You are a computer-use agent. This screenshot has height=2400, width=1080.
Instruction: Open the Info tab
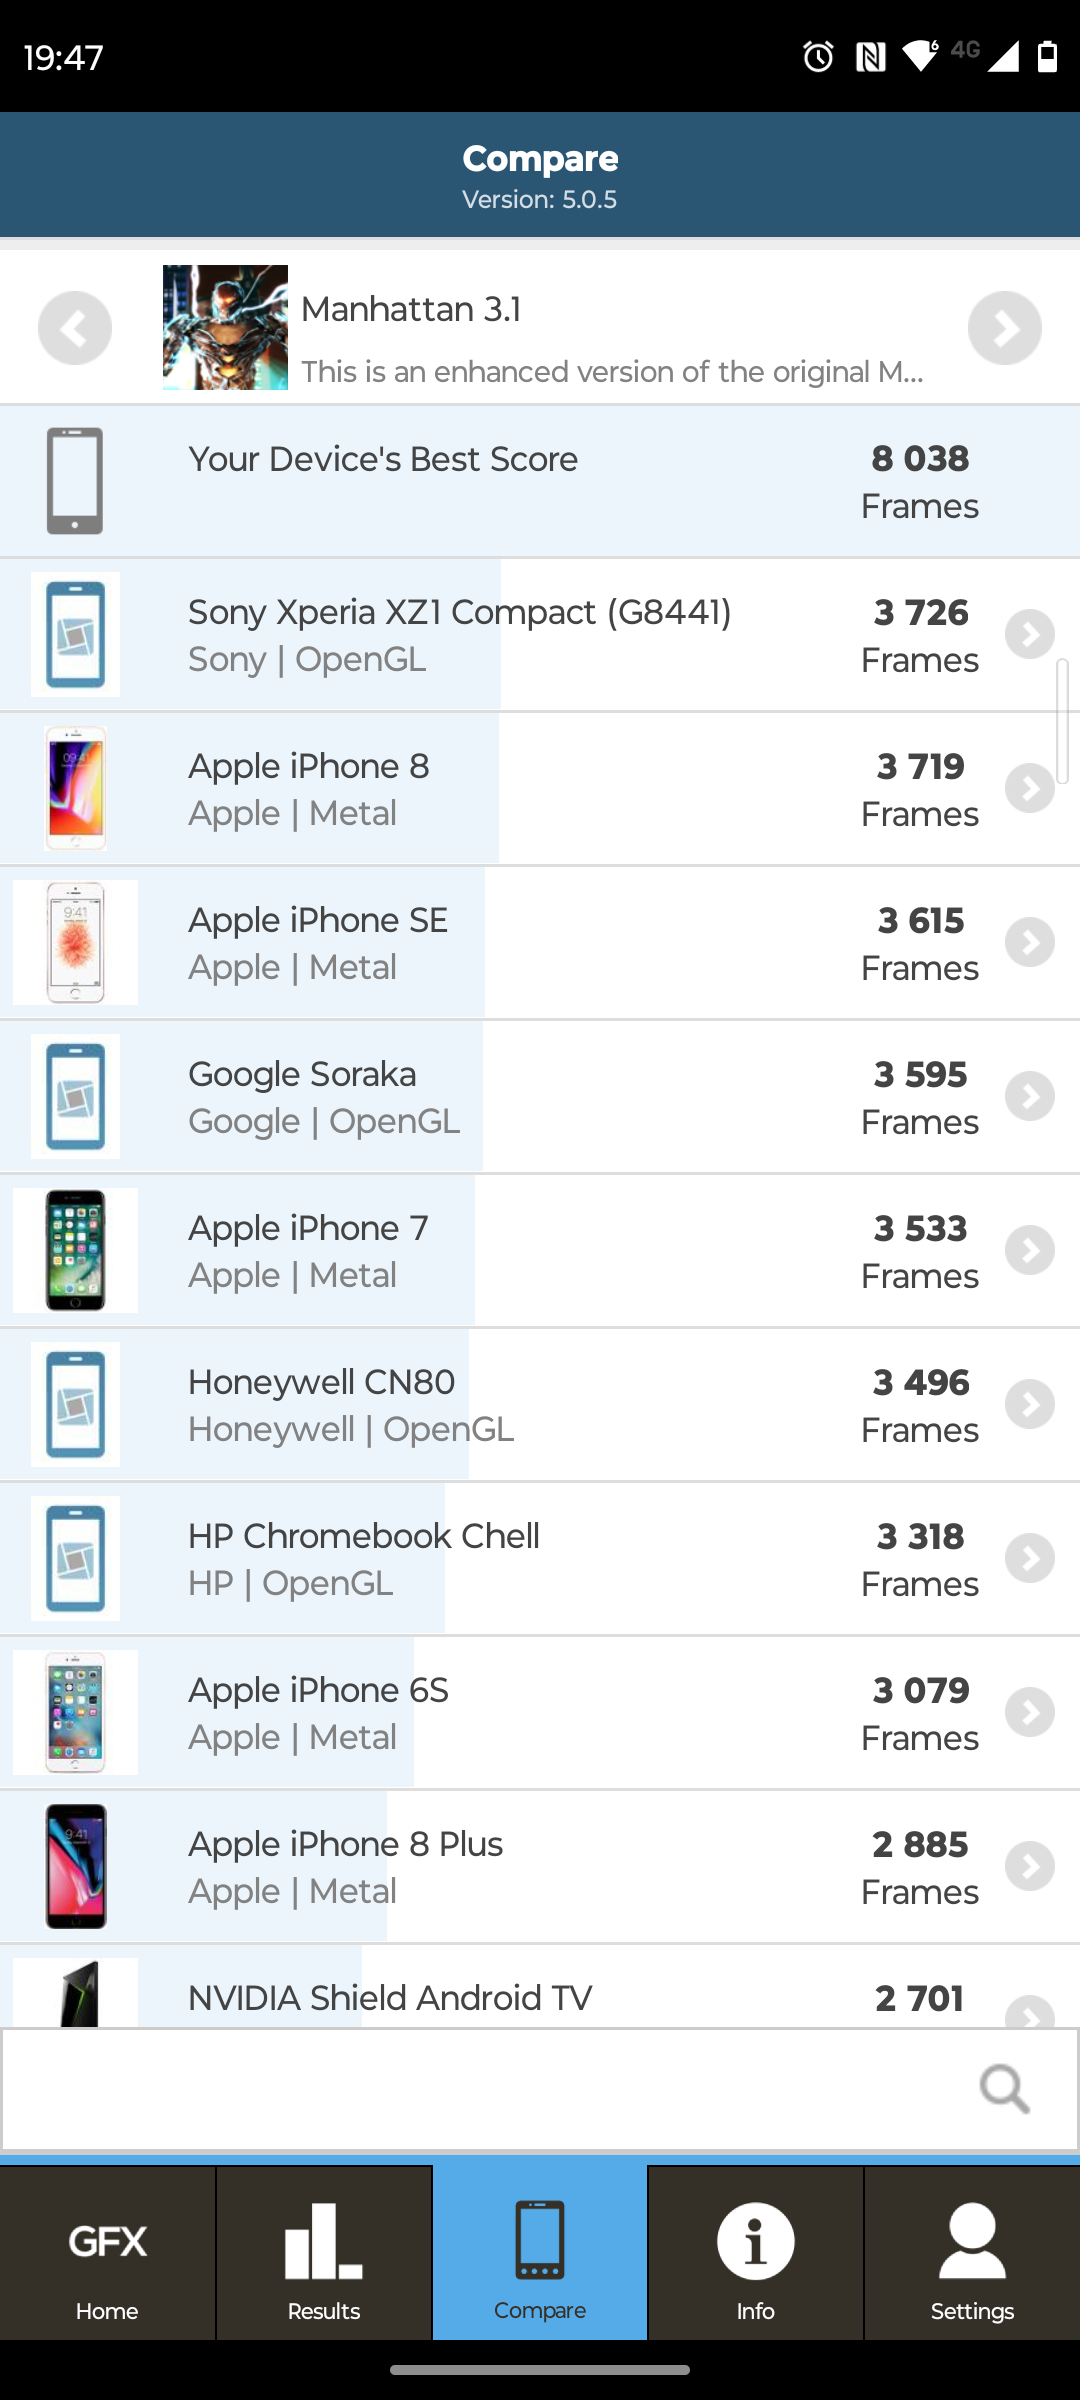coord(756,2254)
